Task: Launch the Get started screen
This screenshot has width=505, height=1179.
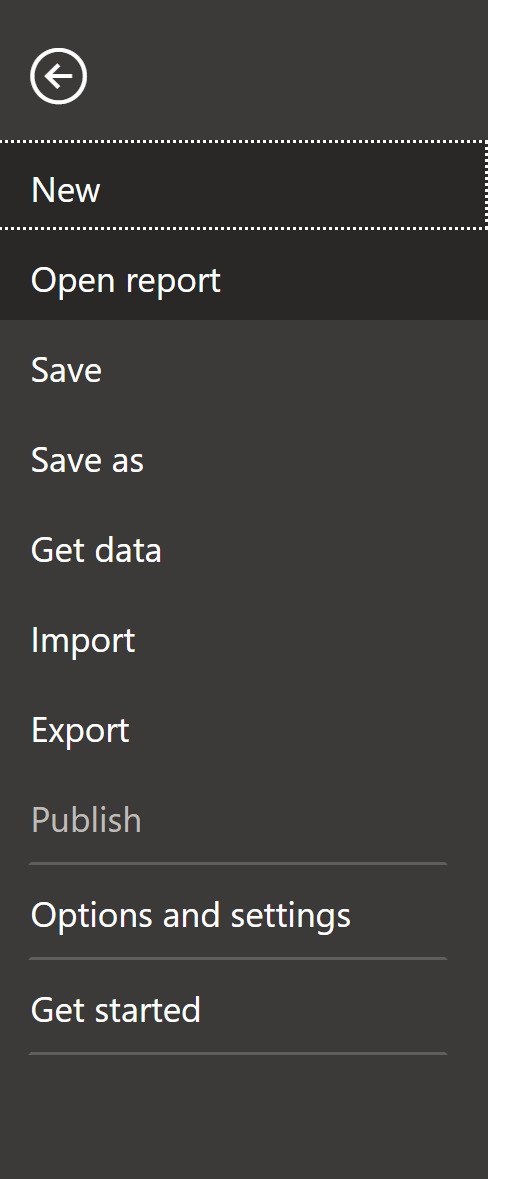Action: pos(243,1009)
